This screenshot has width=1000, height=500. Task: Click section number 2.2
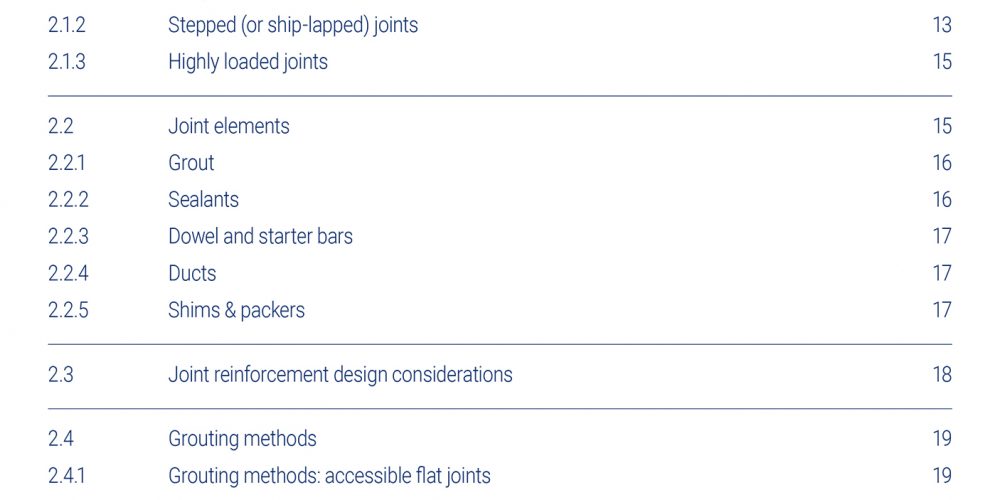(x=61, y=126)
